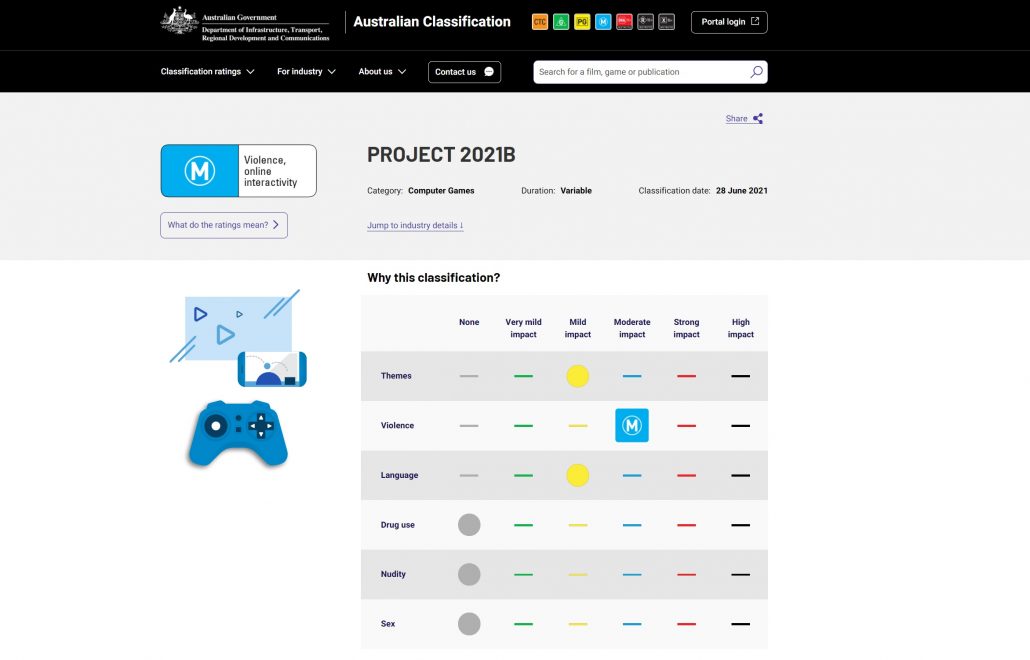Click the Variable duration value
This screenshot has width=1030, height=660.
[576, 190]
